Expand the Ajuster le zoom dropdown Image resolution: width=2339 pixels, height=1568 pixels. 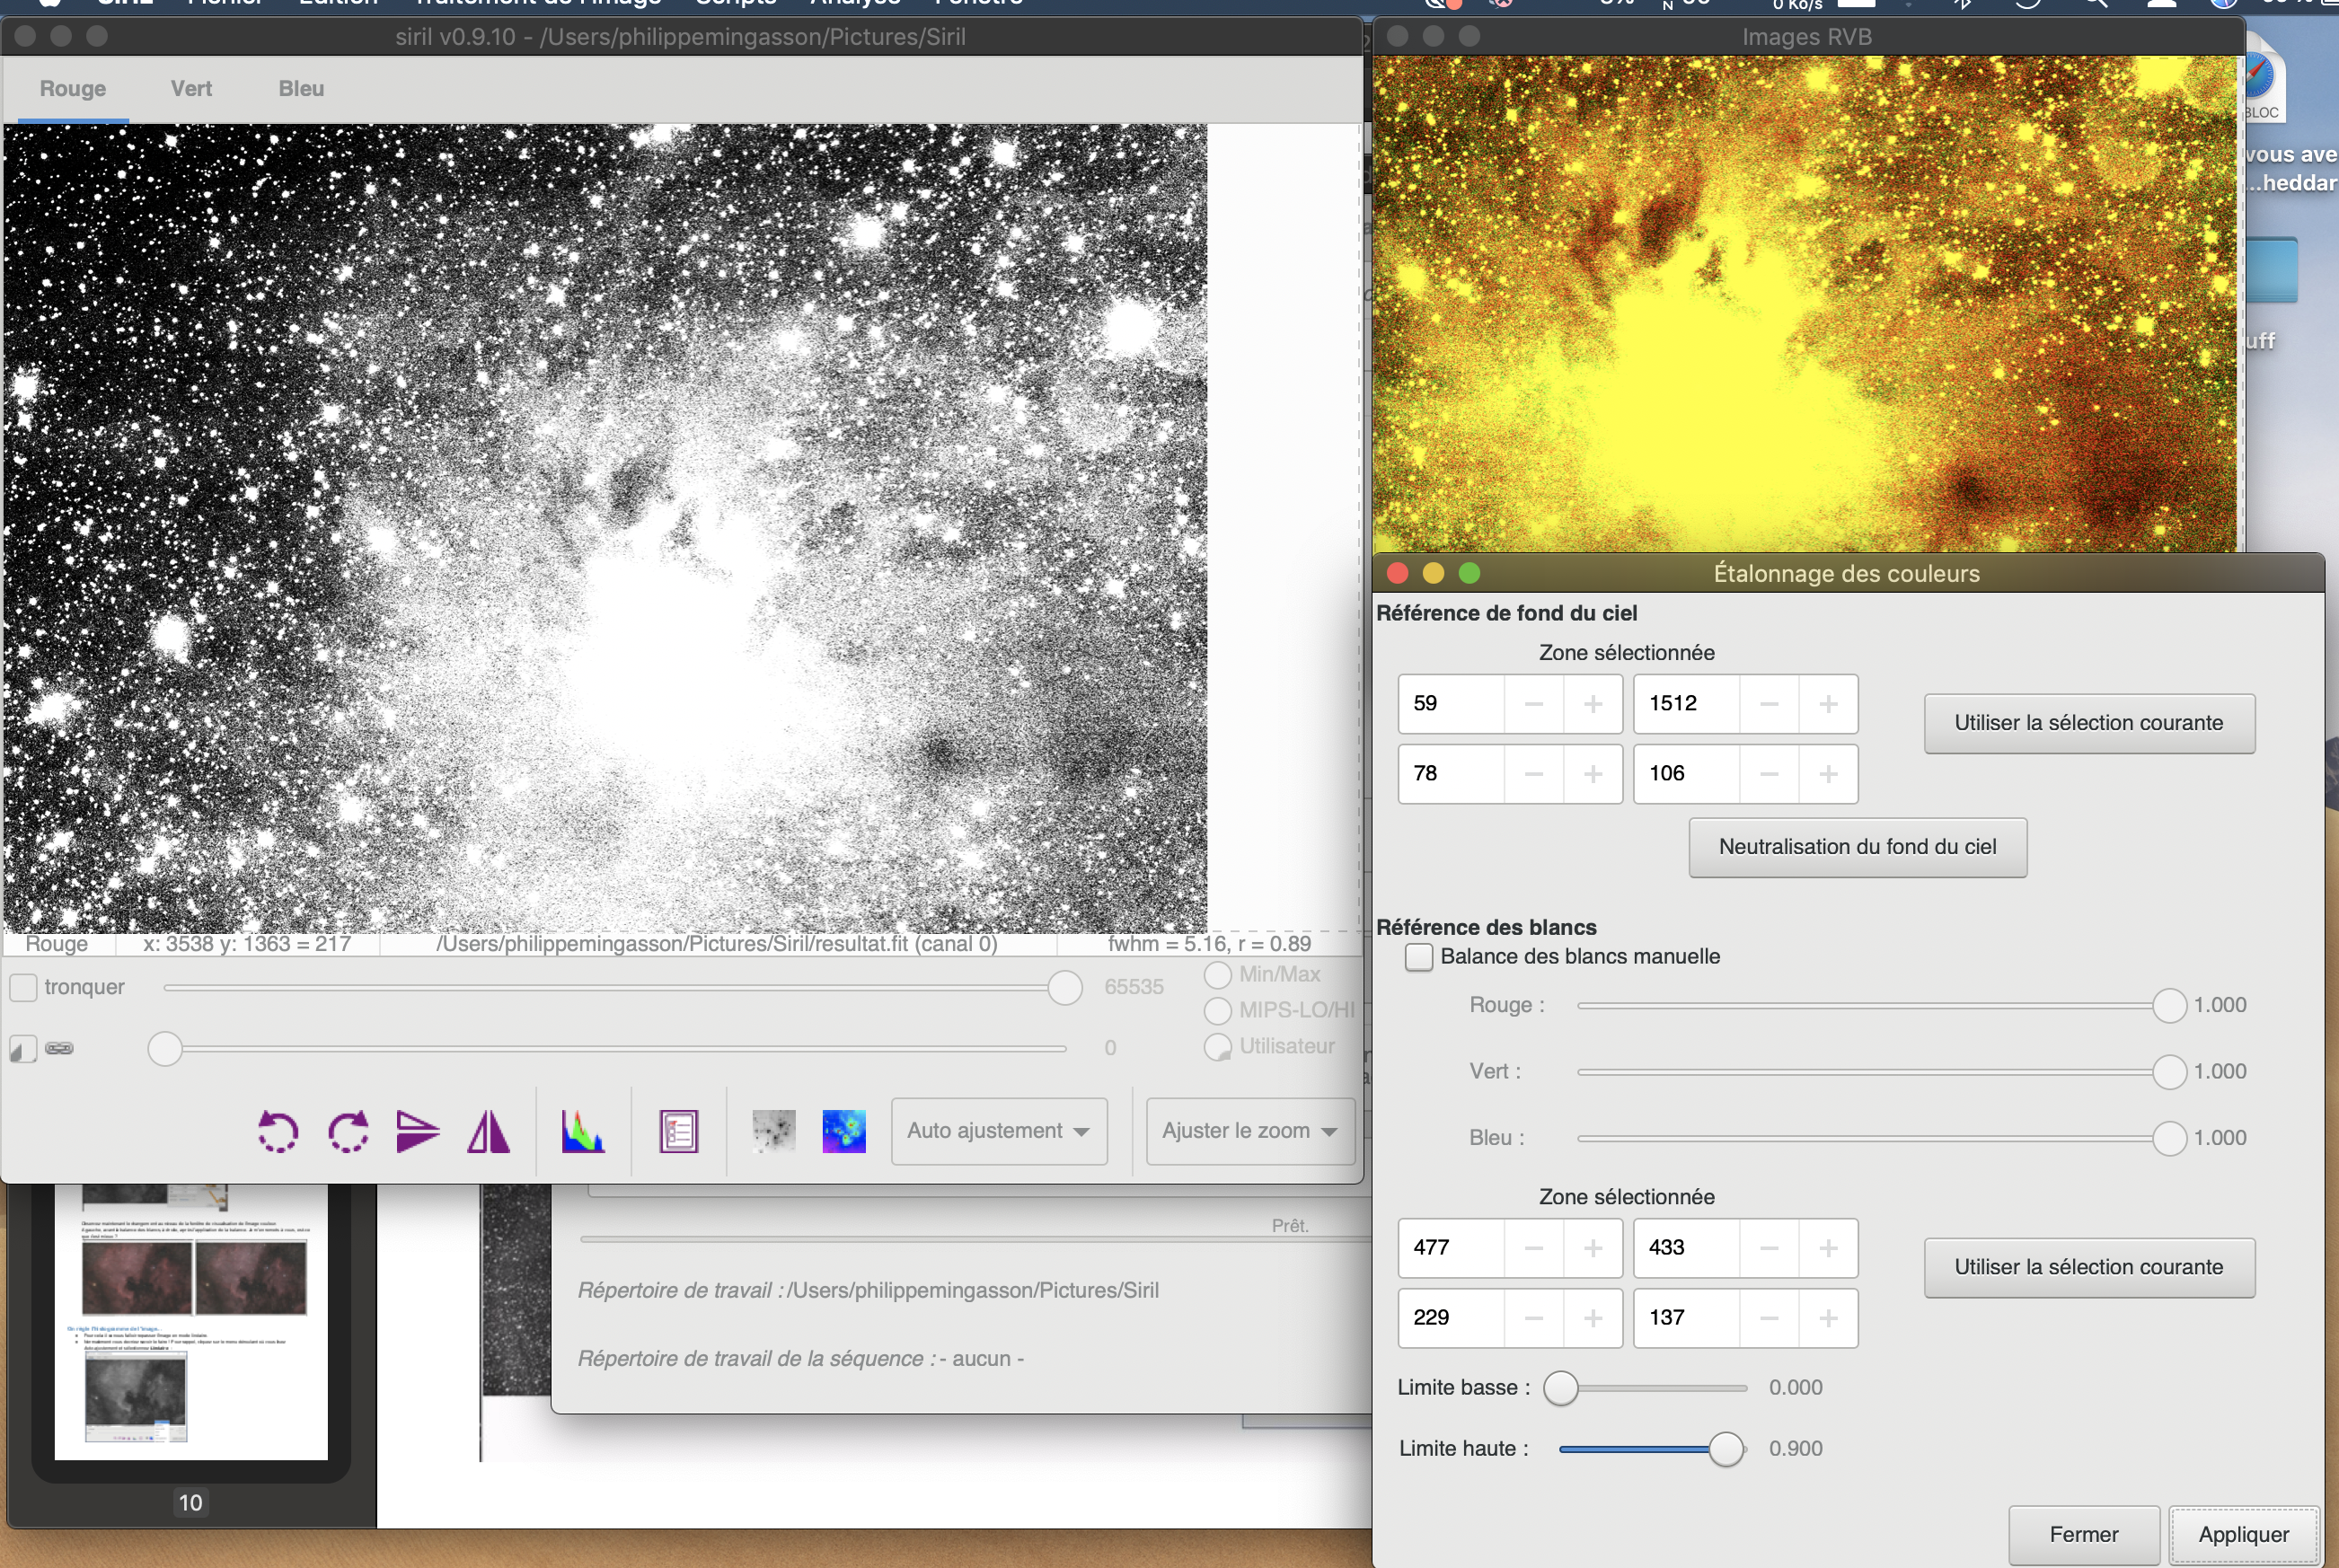(x=1249, y=1131)
